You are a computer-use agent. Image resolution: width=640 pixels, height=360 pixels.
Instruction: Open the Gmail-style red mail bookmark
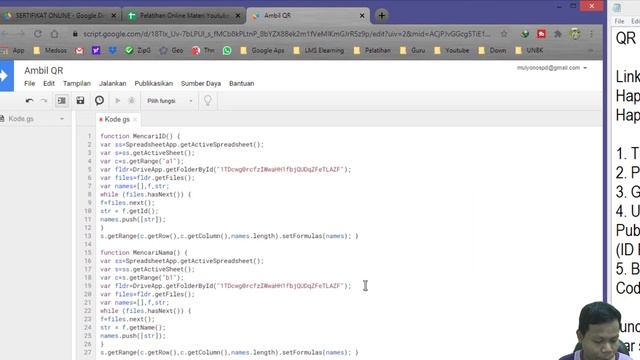79,51
